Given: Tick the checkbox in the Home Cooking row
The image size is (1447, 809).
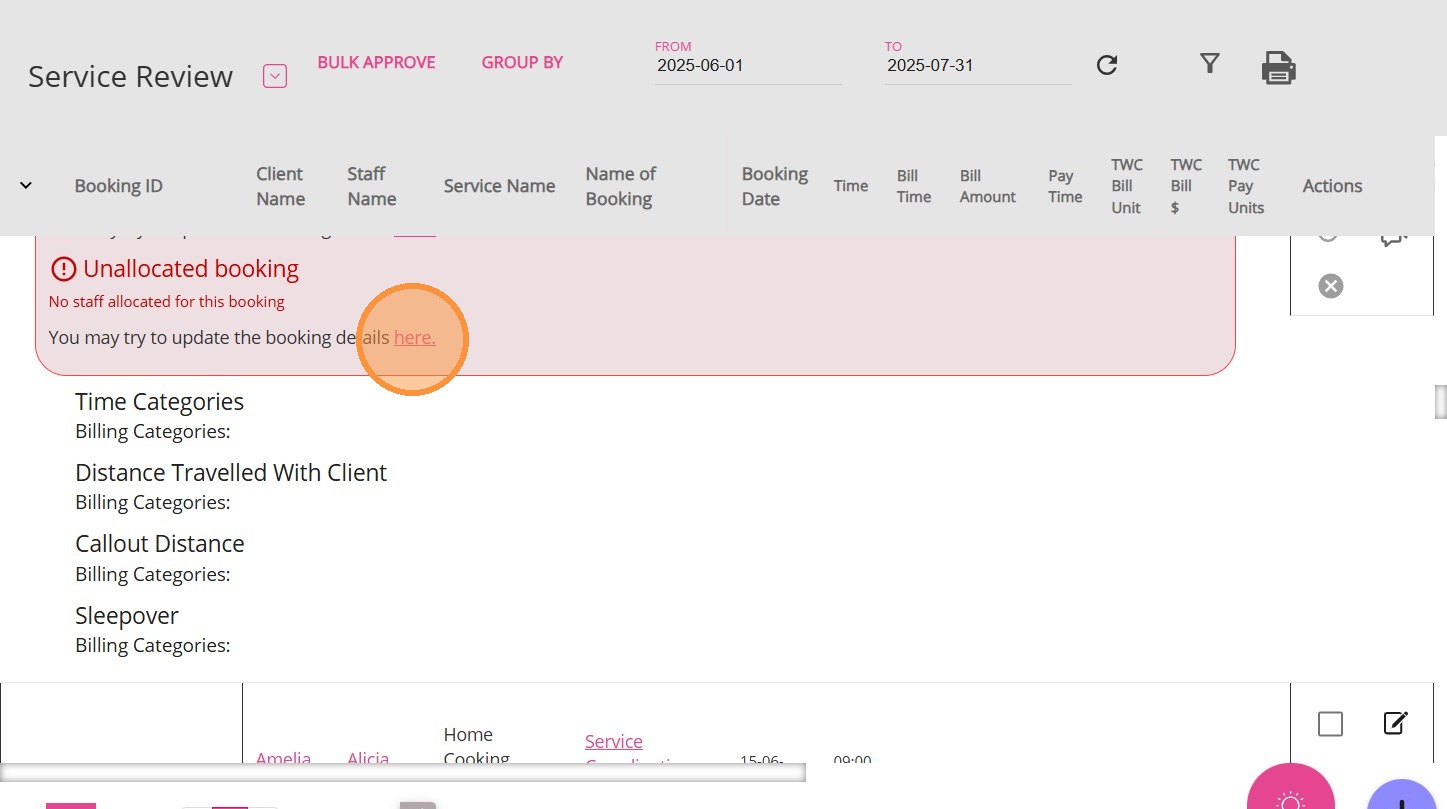Looking at the screenshot, I should click(1330, 723).
